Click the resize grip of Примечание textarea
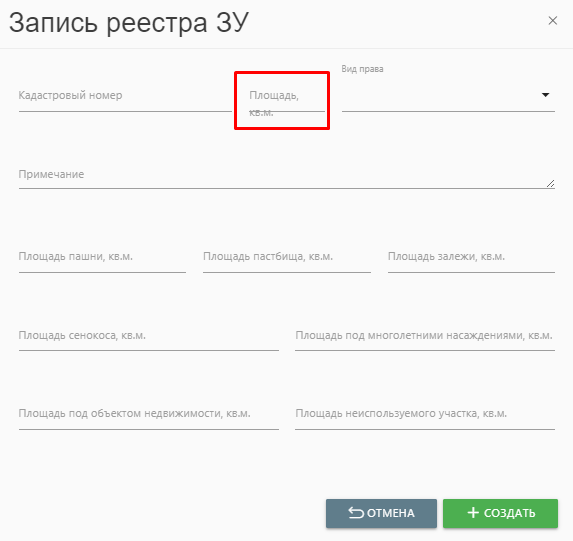 (550, 184)
